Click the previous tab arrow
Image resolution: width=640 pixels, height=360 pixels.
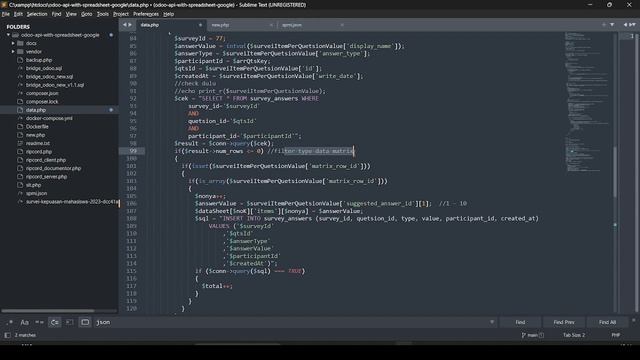click(124, 25)
